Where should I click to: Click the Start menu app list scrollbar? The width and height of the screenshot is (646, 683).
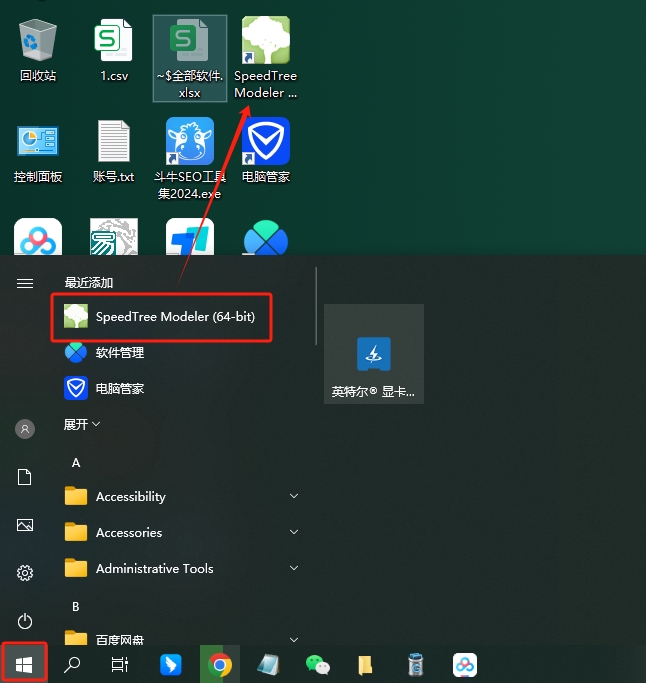tap(316, 306)
